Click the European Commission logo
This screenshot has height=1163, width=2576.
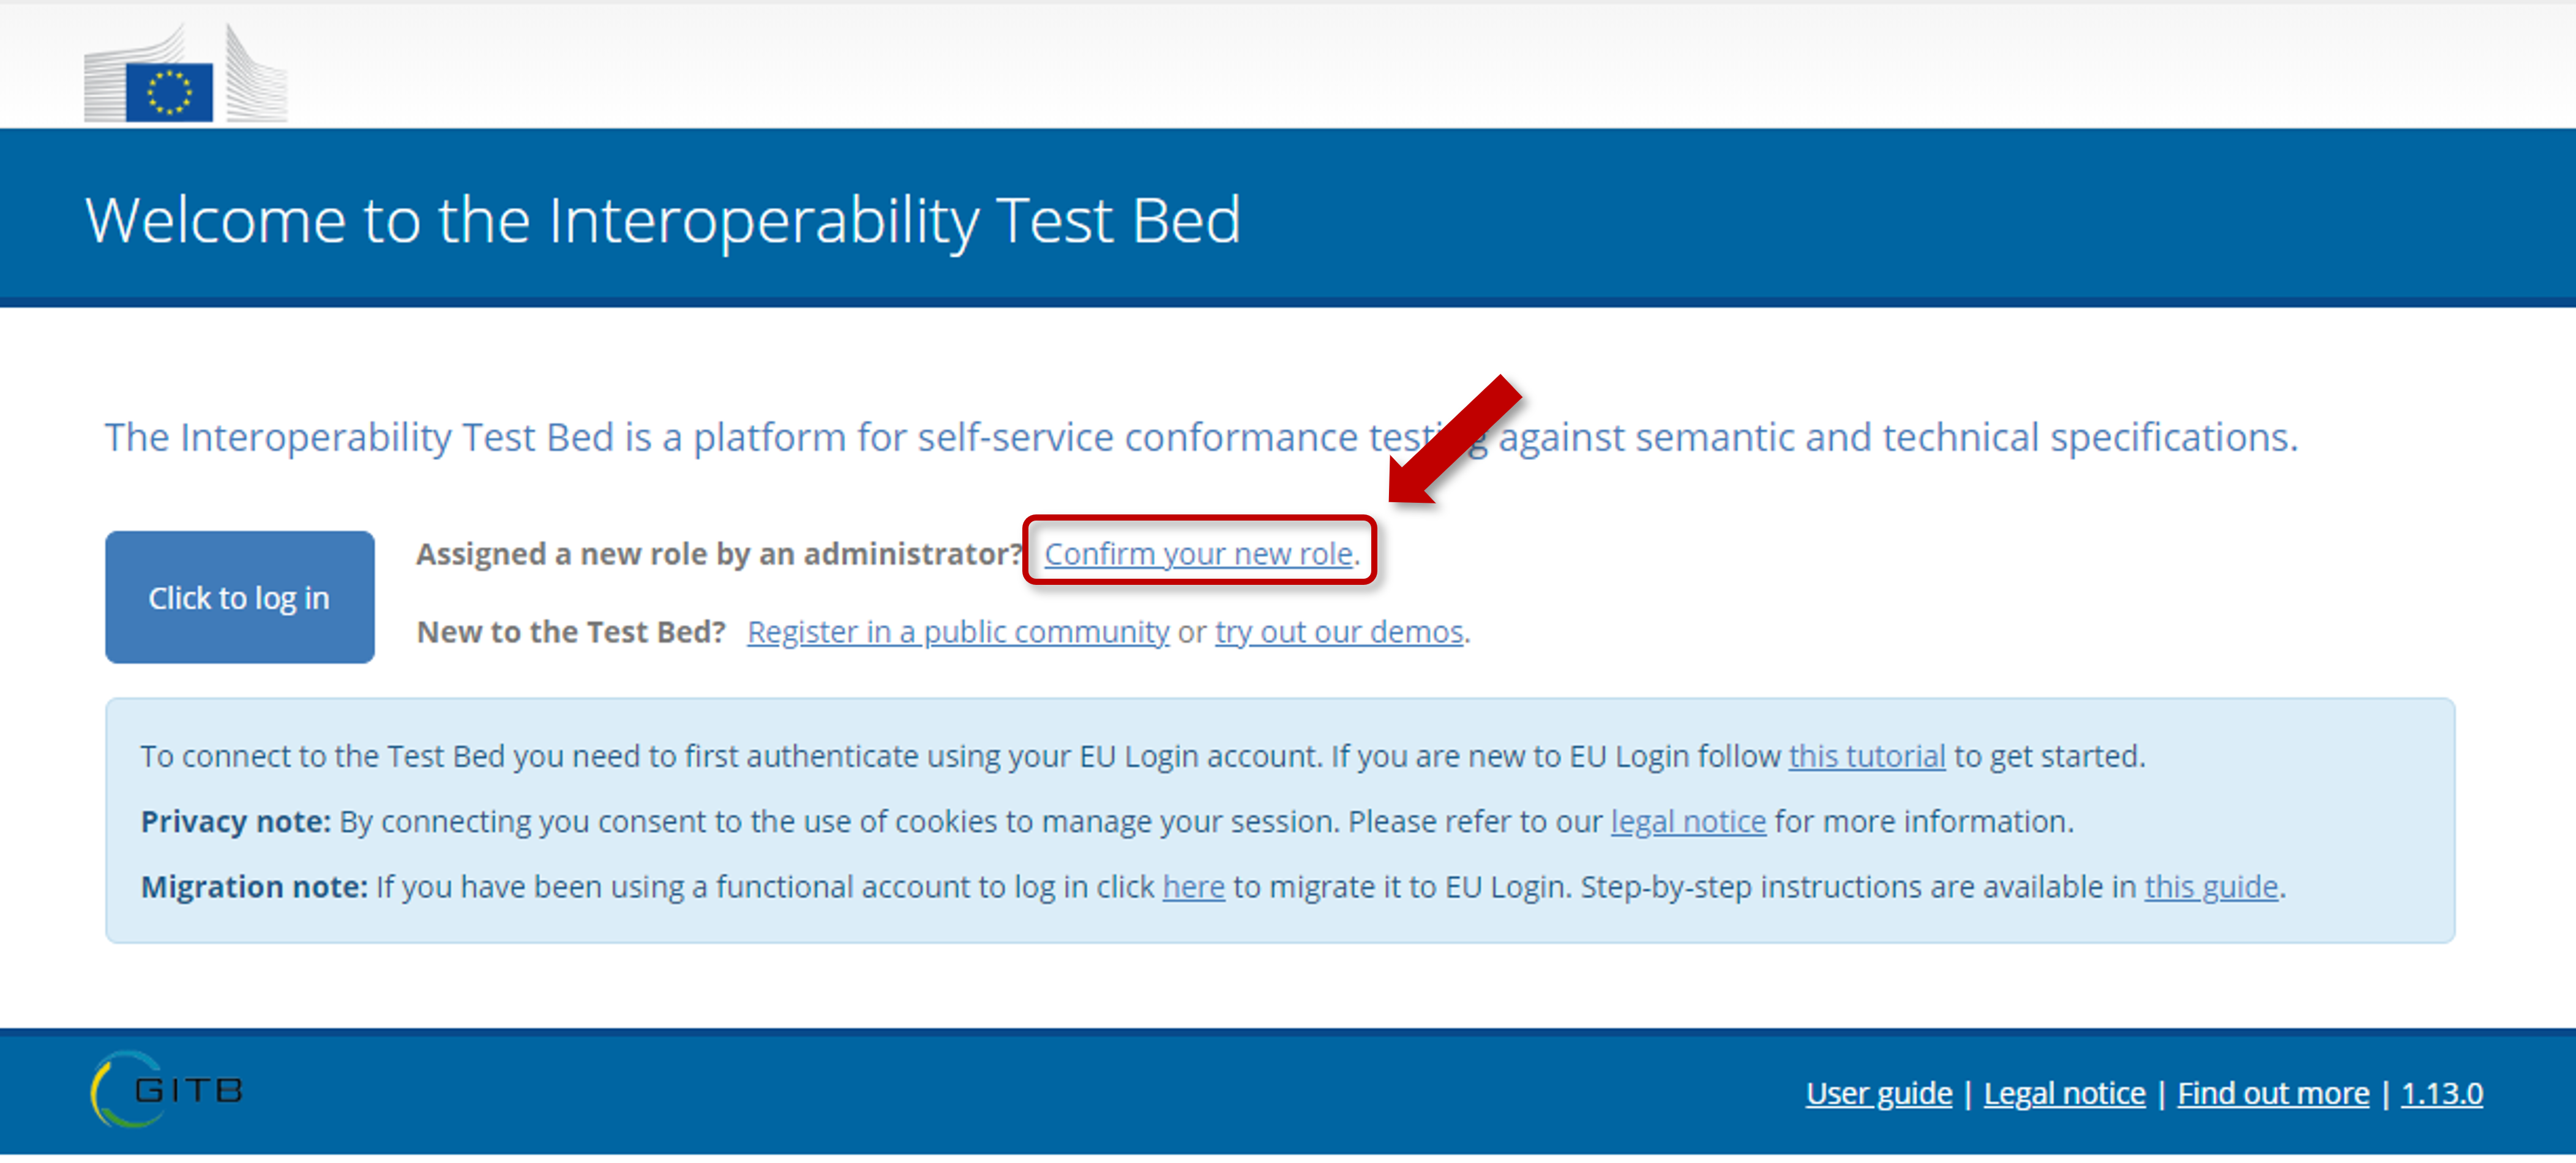[x=185, y=72]
